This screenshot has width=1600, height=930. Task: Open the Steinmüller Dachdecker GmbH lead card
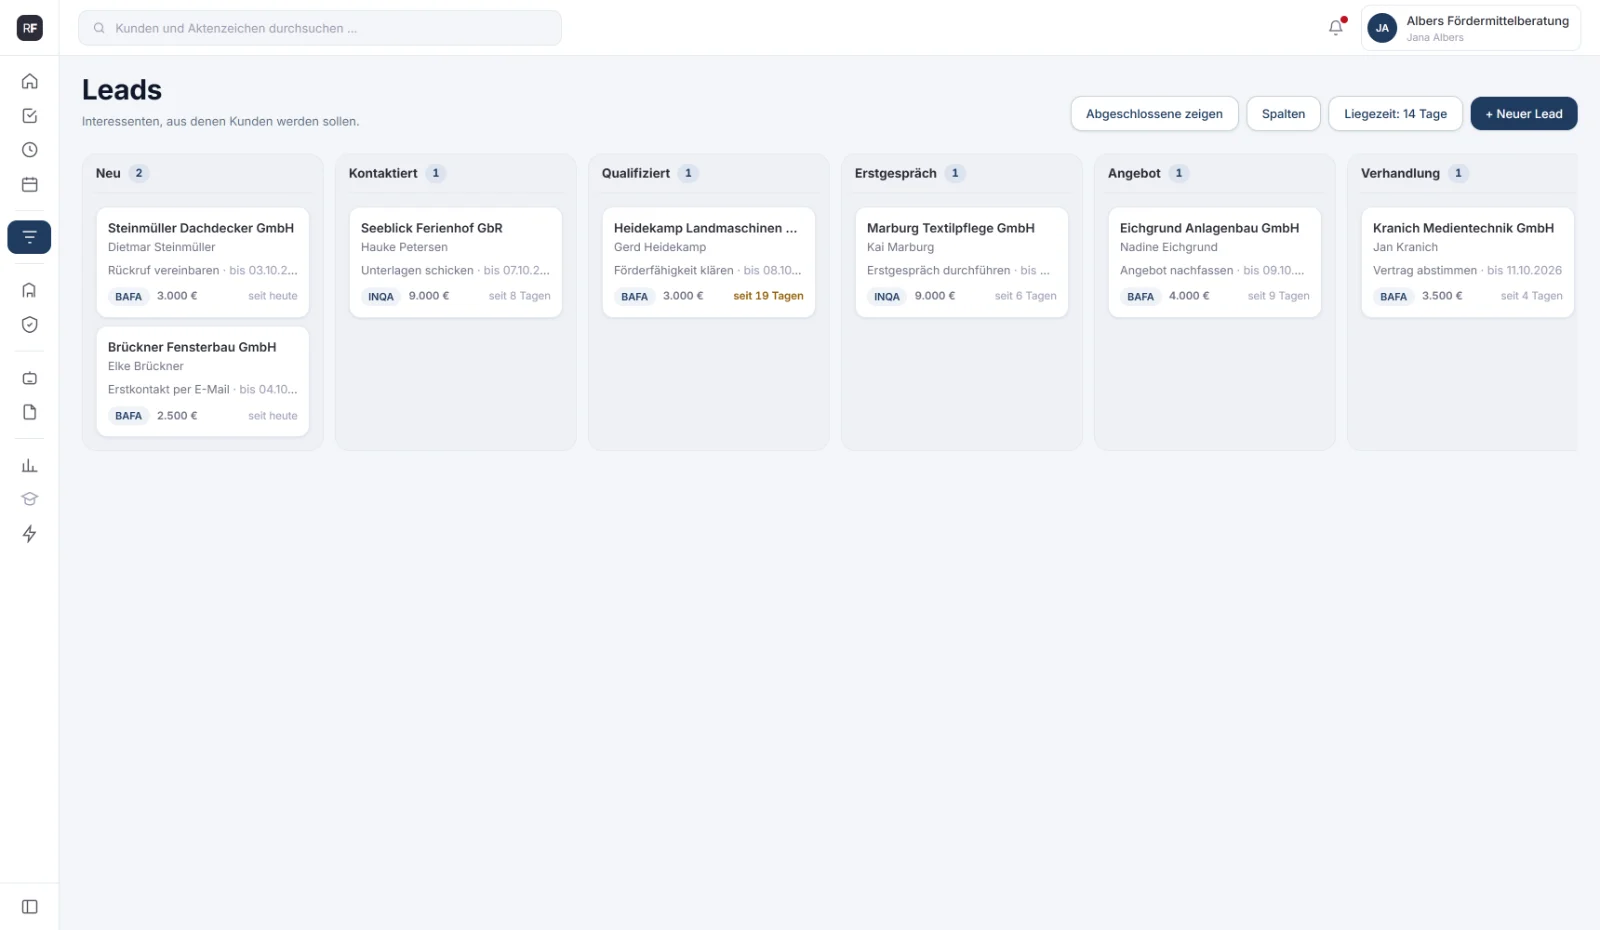[x=203, y=262]
